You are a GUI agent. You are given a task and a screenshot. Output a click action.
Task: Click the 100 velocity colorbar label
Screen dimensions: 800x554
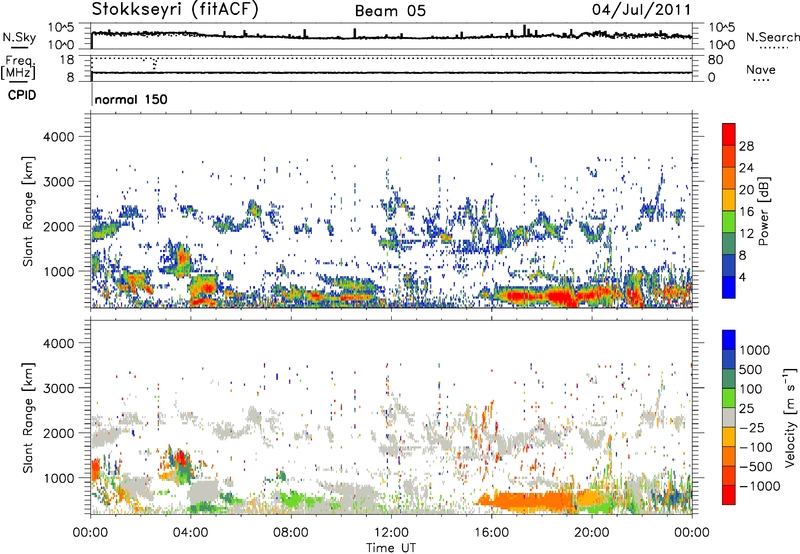(x=753, y=389)
